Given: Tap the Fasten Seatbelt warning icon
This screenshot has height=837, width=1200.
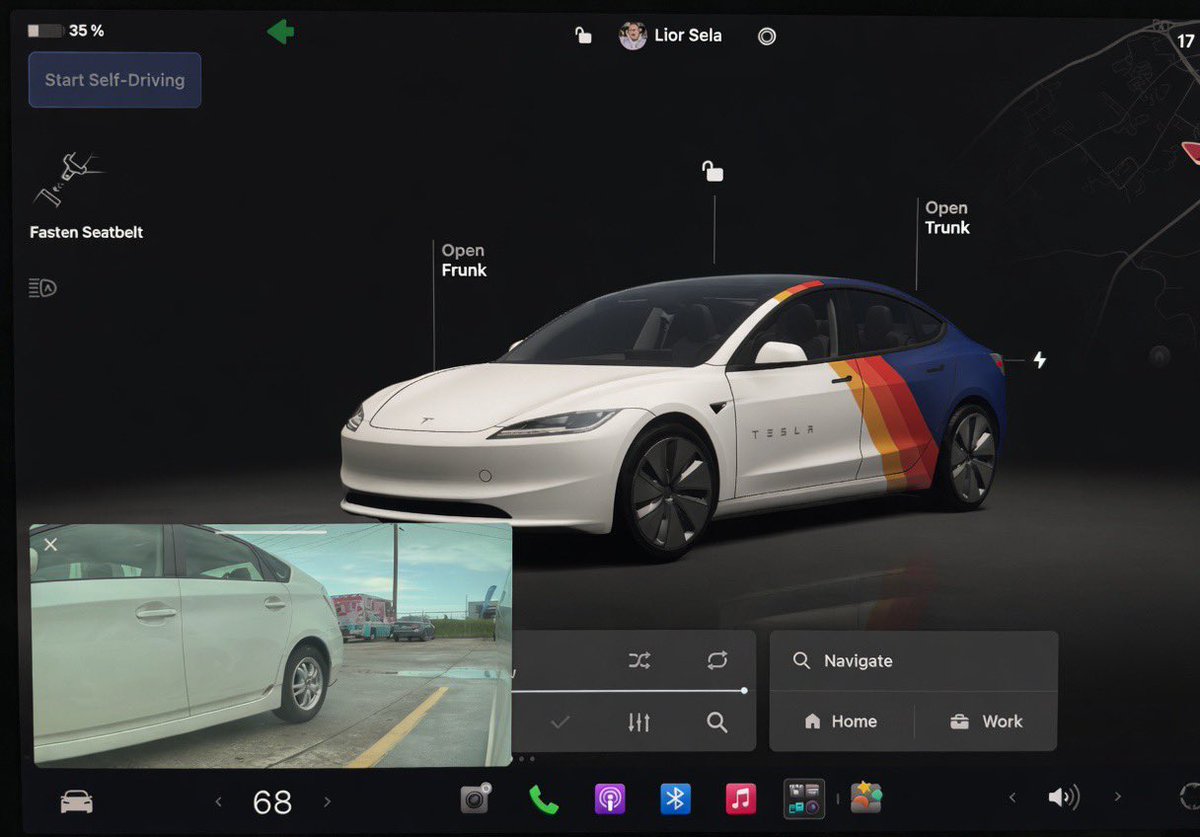Looking at the screenshot, I should tap(68, 178).
